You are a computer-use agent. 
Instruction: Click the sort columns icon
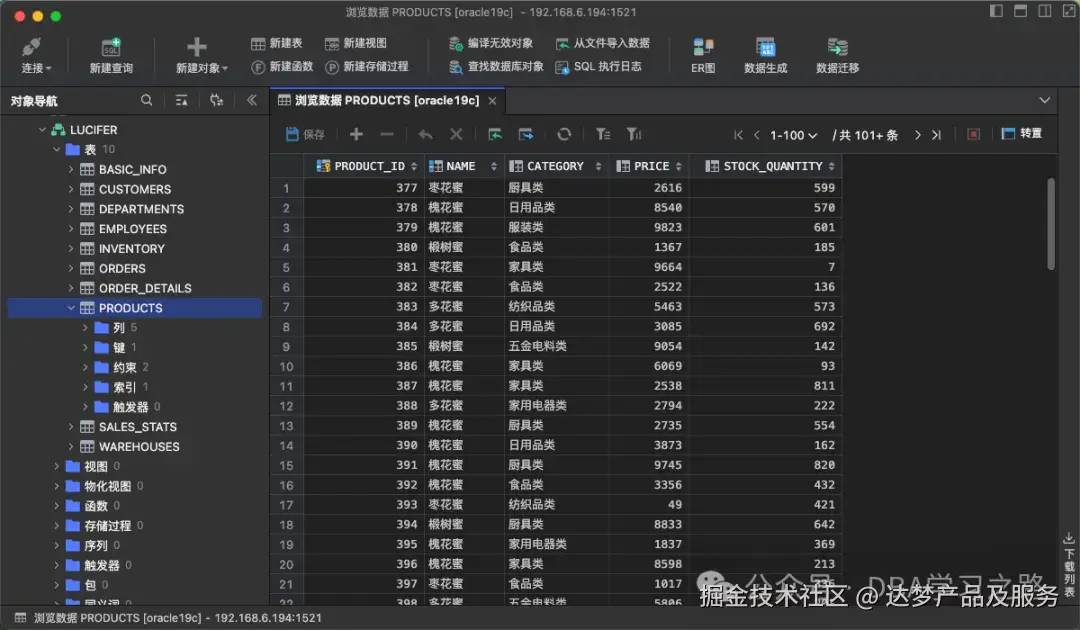[x=634, y=134]
